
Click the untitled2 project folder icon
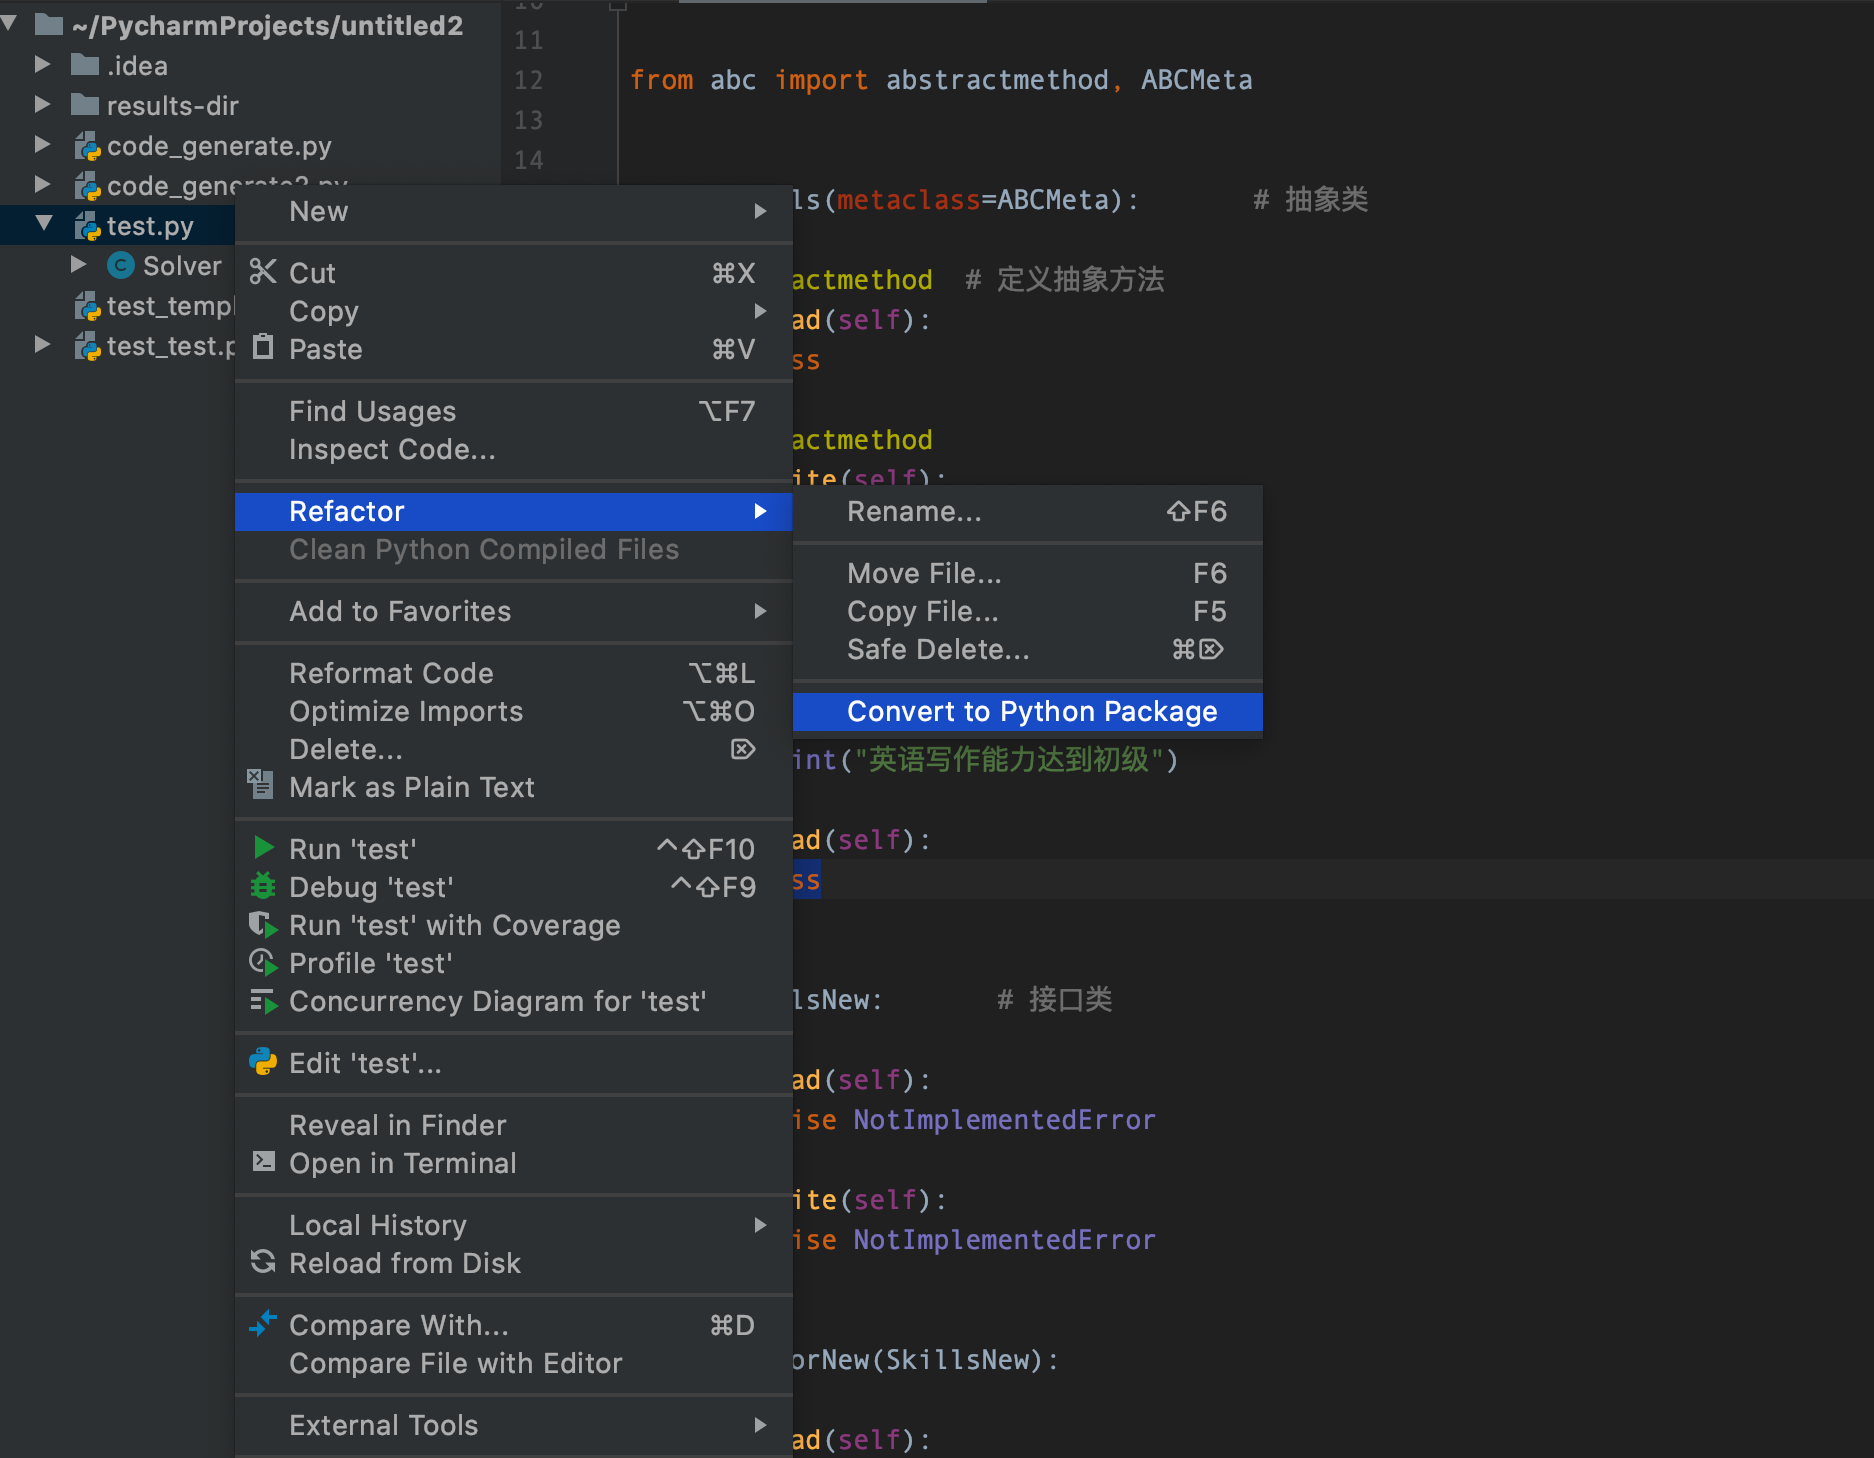pos(49,25)
